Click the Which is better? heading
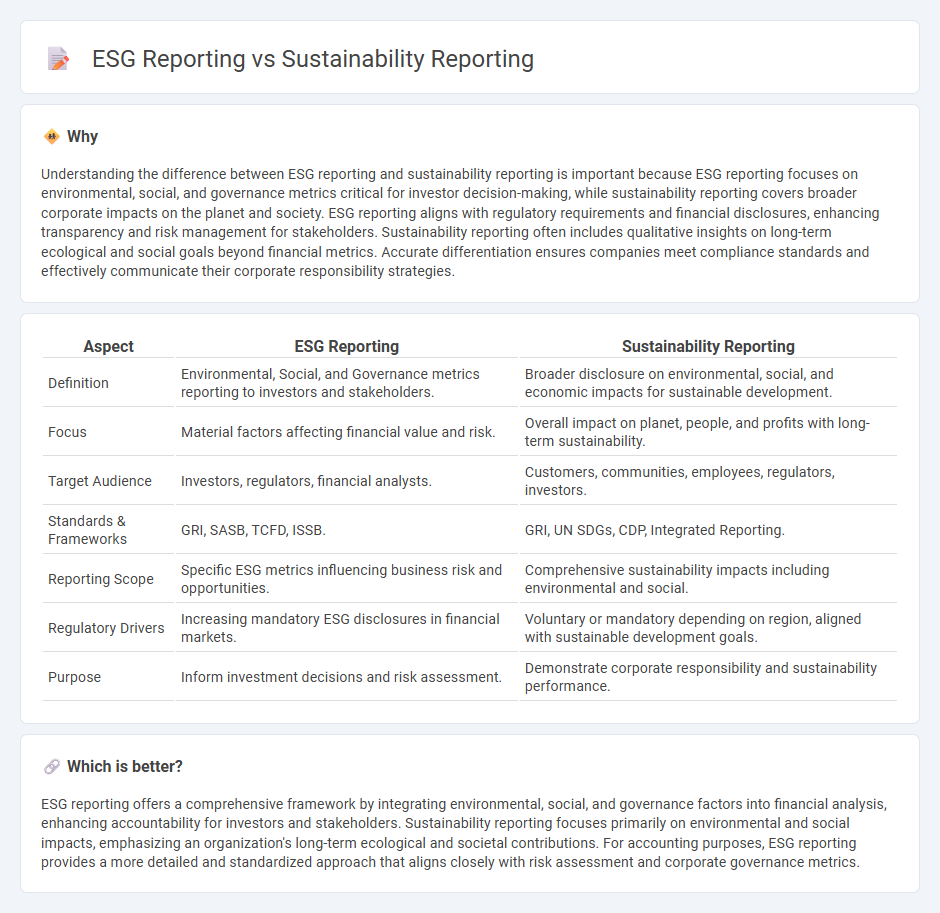This screenshot has height=913, width=940. 125,767
